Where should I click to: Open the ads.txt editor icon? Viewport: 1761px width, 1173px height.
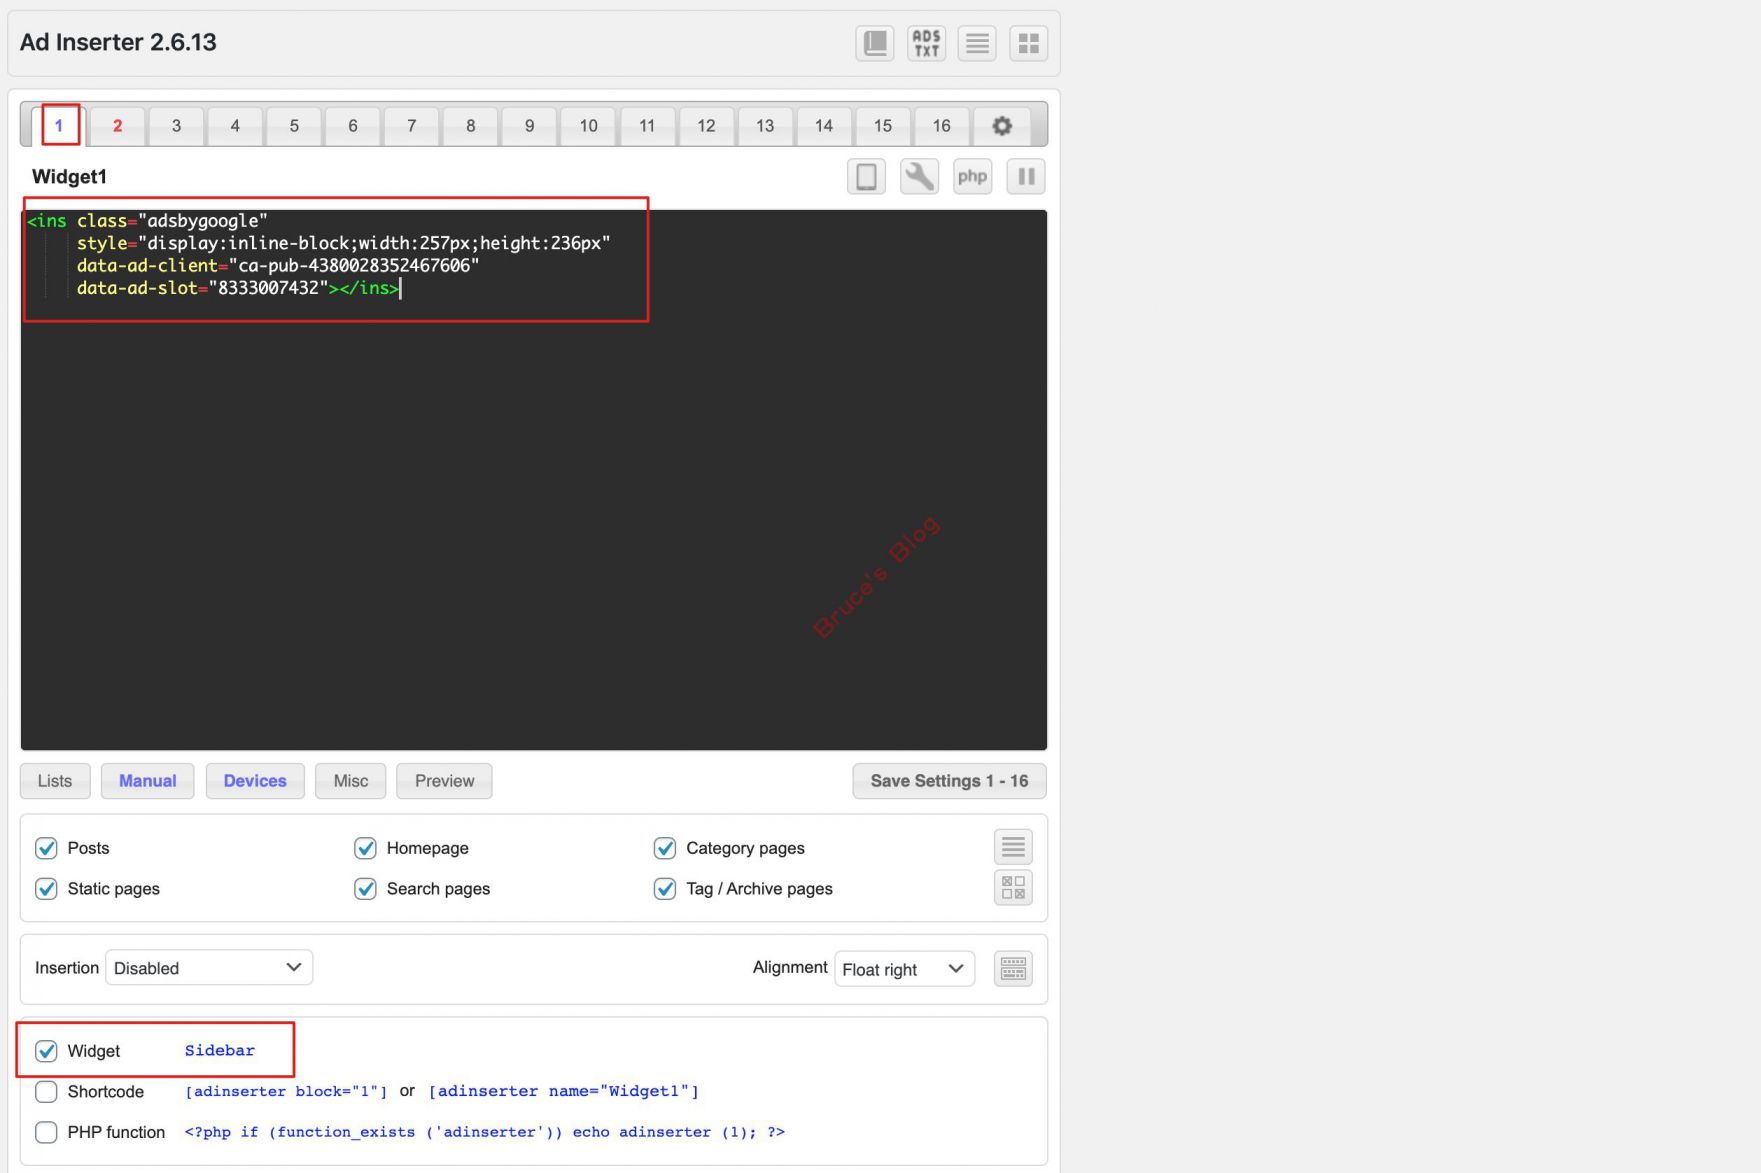coord(926,43)
